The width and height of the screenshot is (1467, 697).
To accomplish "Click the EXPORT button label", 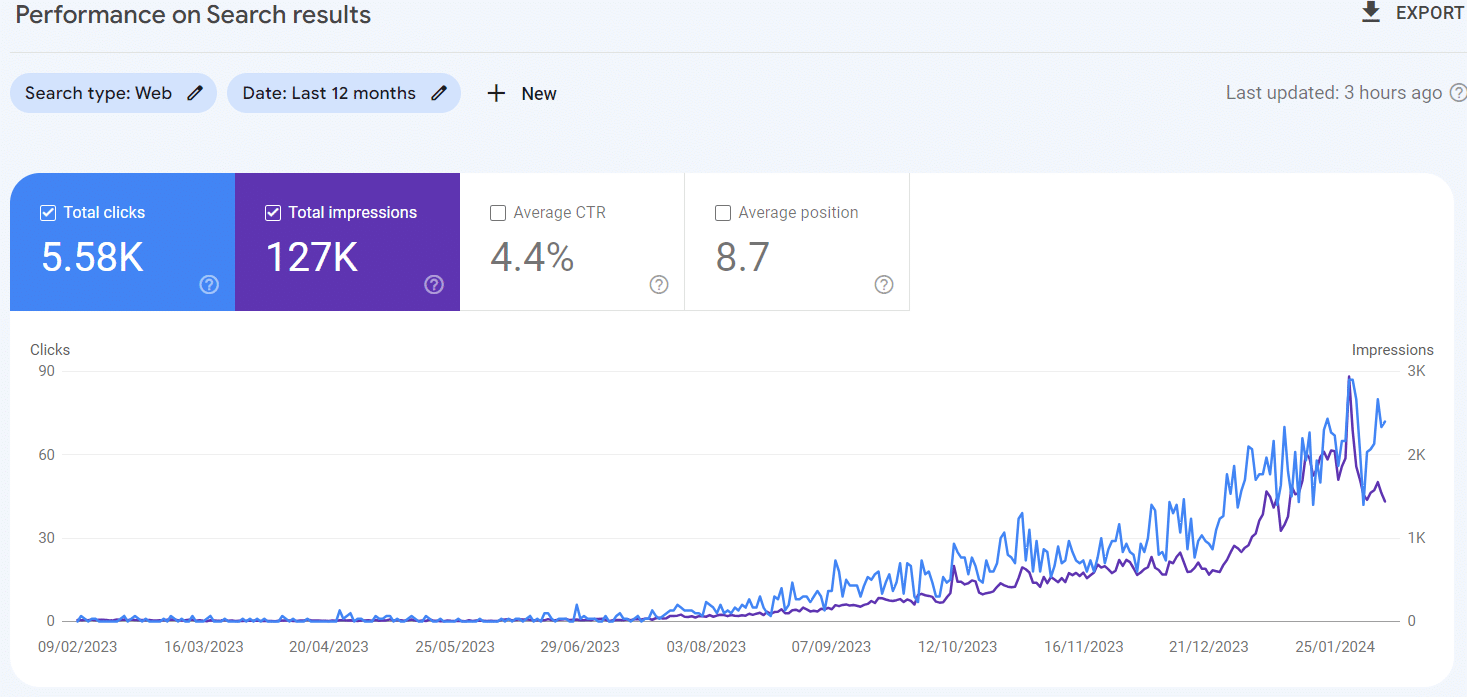I will [1430, 13].
